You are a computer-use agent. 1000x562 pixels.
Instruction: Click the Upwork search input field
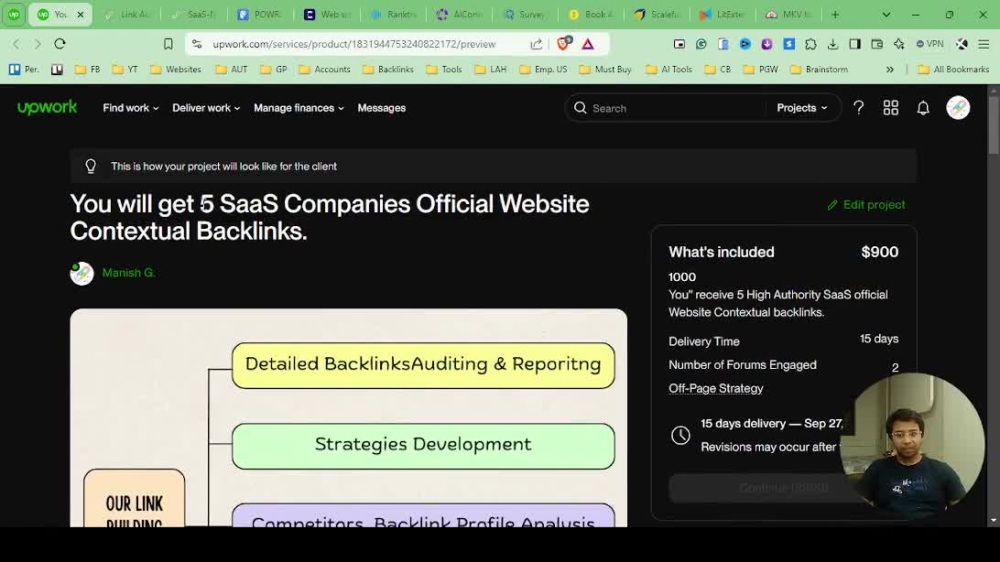pyautogui.click(x=676, y=108)
